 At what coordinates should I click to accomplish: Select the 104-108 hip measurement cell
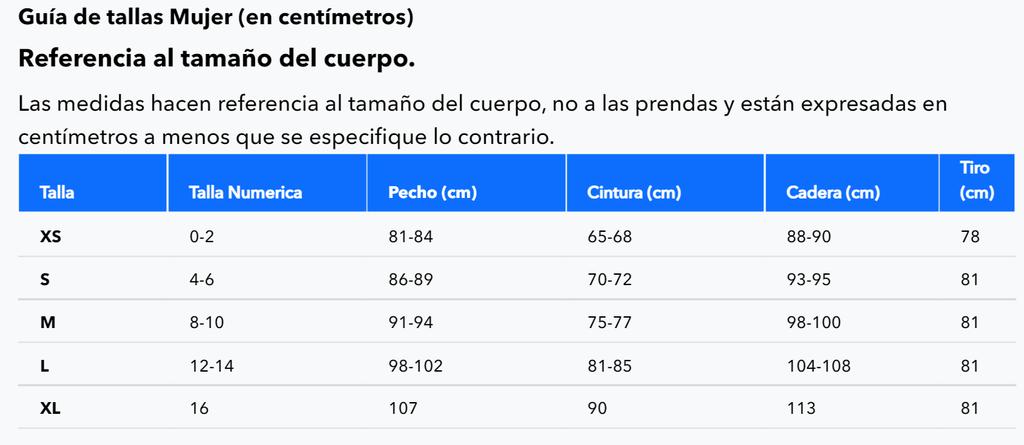coord(819,366)
